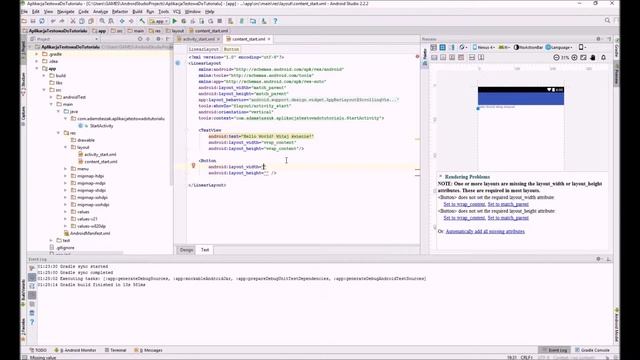Open the NoActionBar theme selector
This screenshot has height=360, width=640.
(528, 47)
